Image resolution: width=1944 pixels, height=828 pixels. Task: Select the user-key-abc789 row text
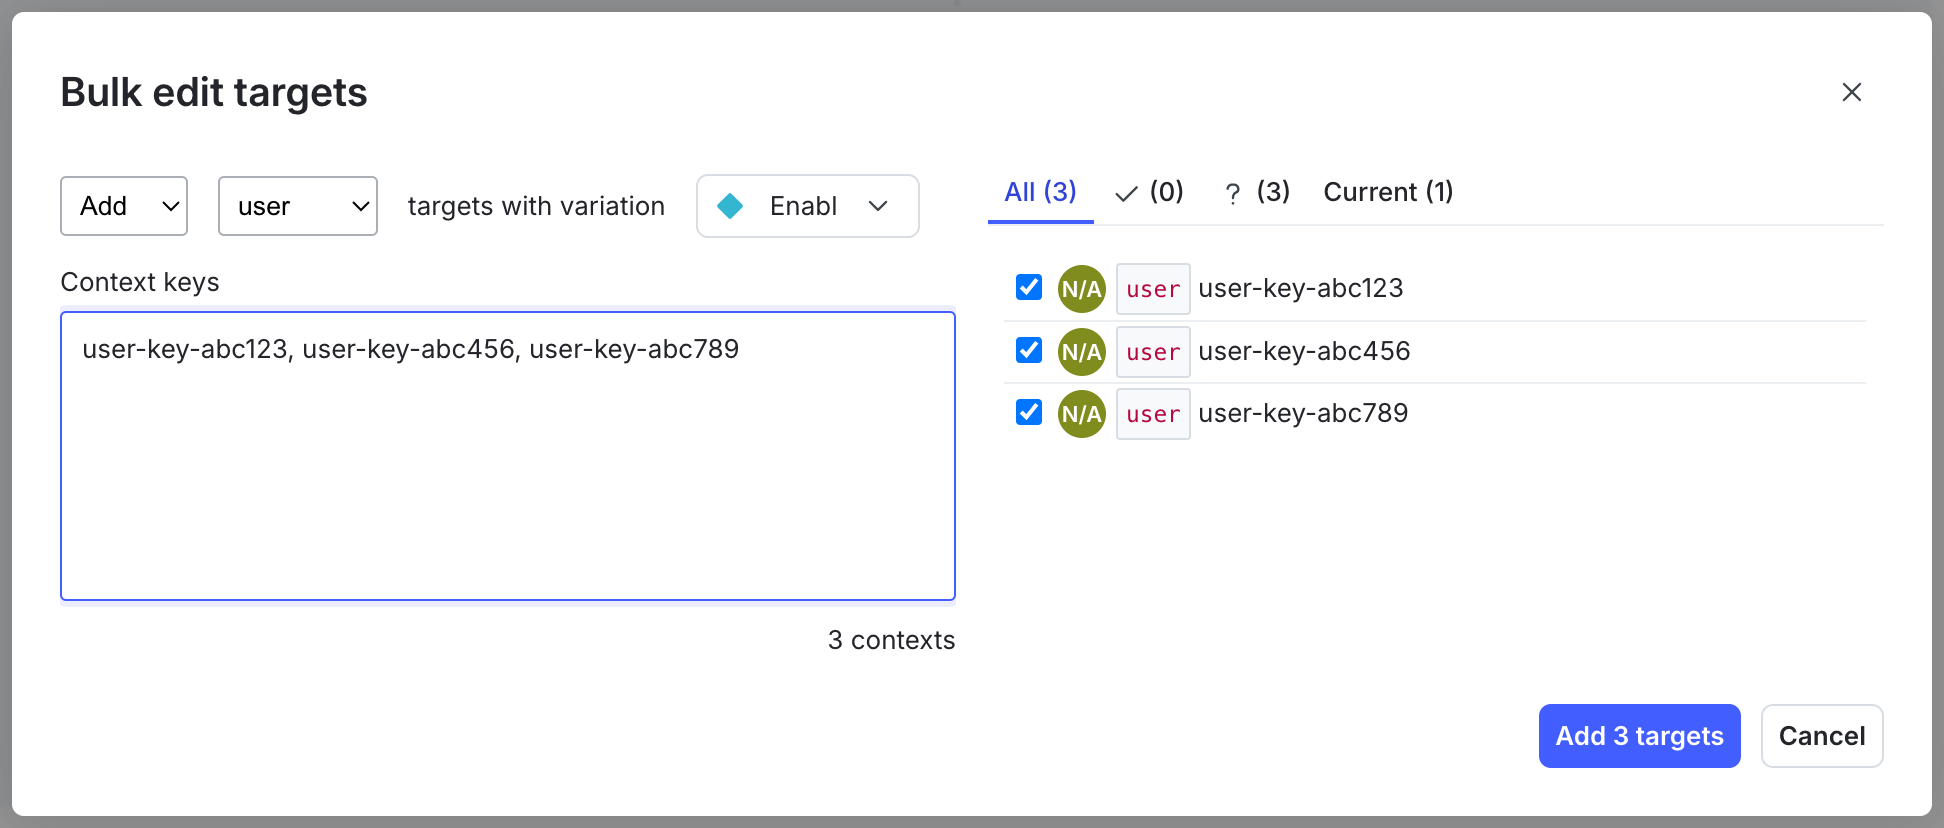click(1303, 413)
